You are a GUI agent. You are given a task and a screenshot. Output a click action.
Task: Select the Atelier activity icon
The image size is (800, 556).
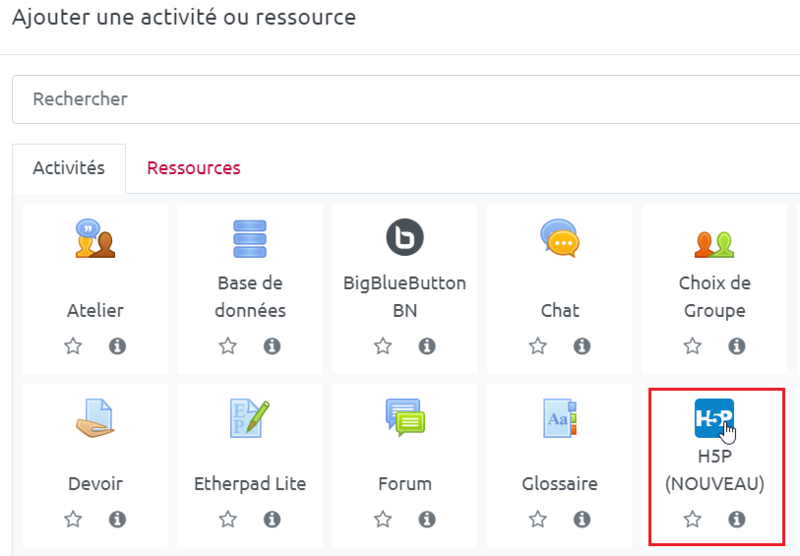tap(95, 239)
